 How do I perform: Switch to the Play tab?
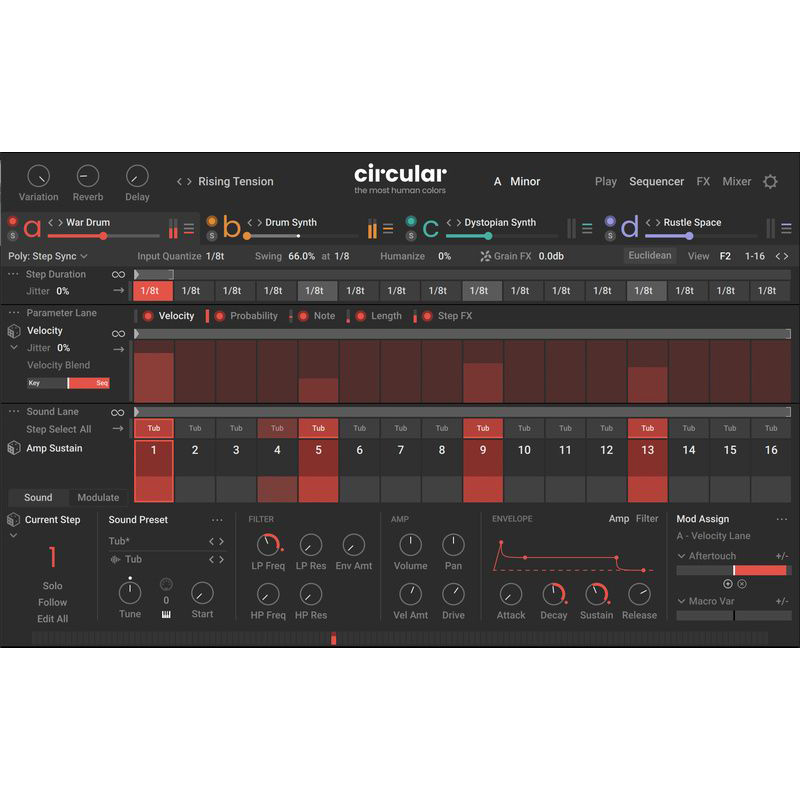[x=606, y=182]
